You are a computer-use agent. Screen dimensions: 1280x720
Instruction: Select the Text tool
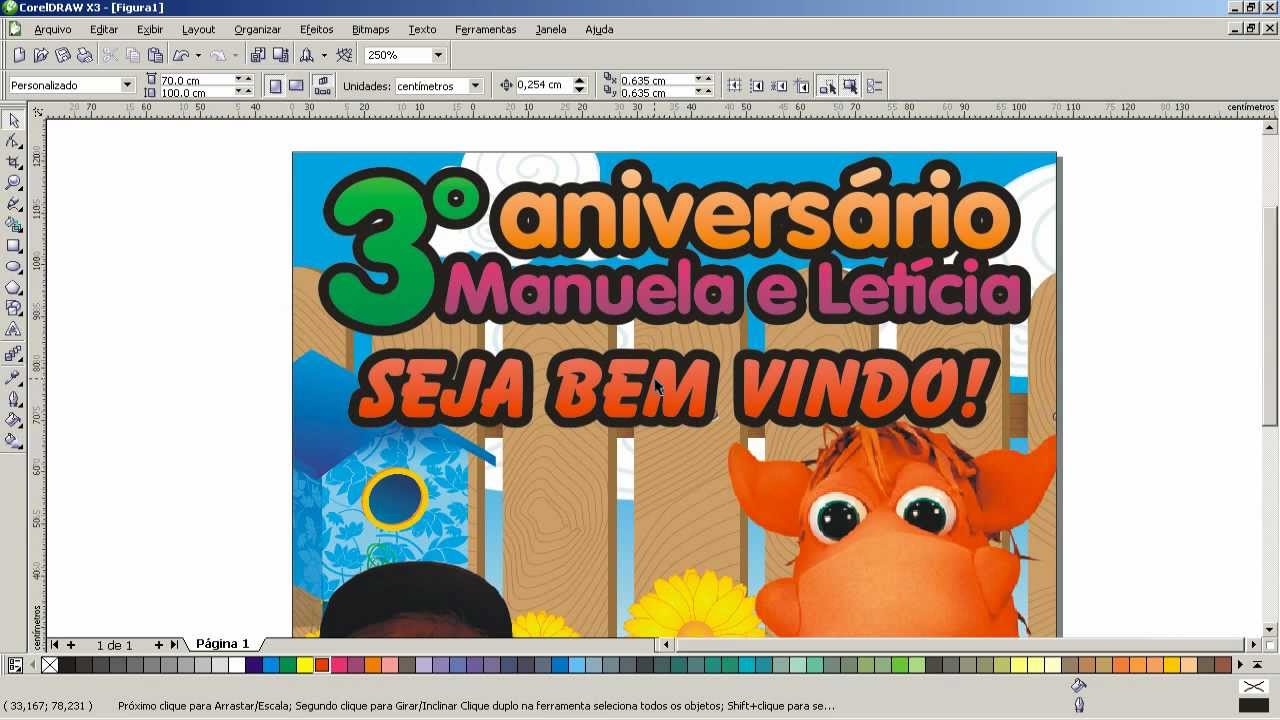[13, 330]
